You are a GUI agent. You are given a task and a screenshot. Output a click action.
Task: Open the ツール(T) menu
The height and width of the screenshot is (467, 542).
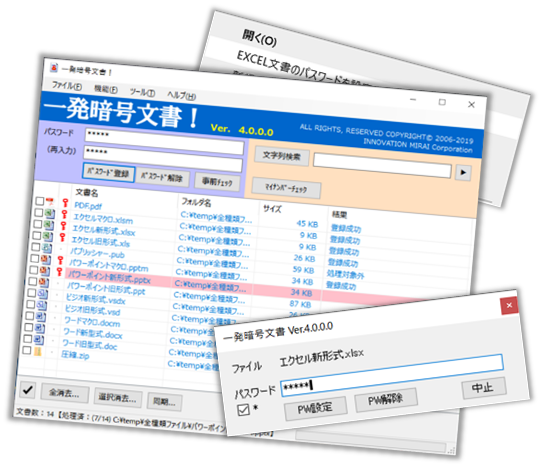(x=142, y=92)
